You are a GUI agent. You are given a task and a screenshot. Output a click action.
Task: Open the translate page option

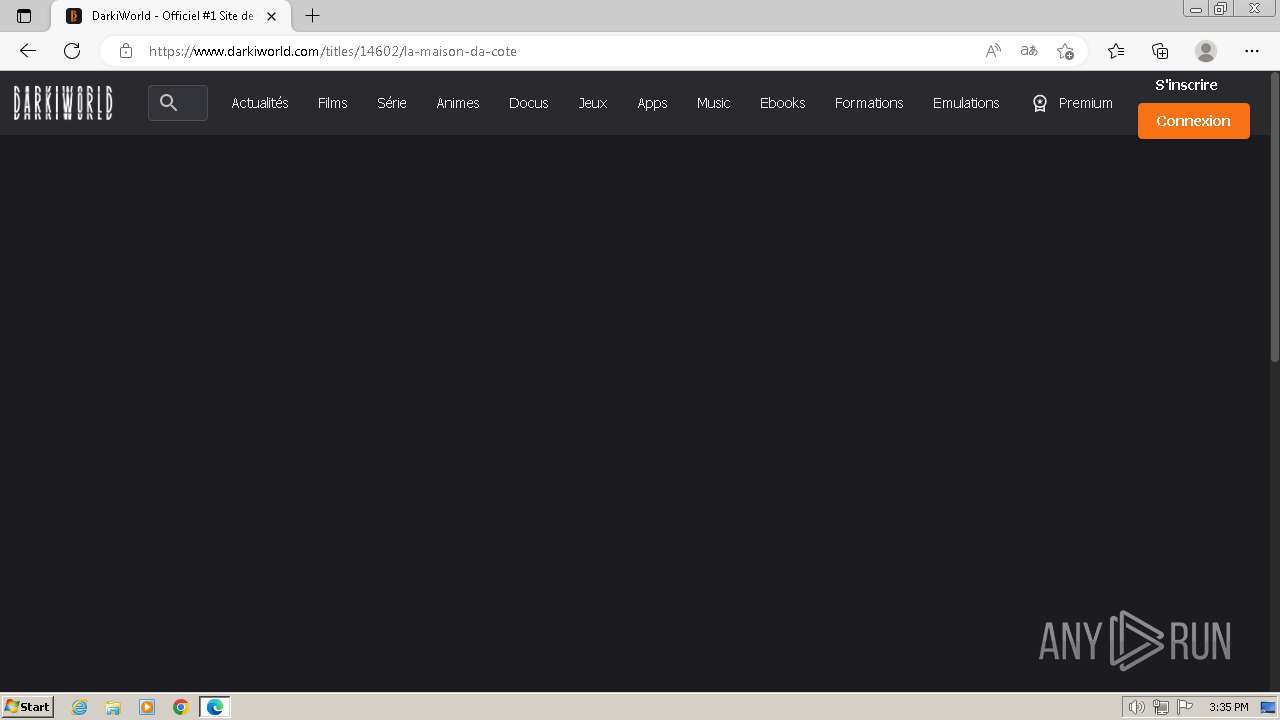coord(1029,51)
